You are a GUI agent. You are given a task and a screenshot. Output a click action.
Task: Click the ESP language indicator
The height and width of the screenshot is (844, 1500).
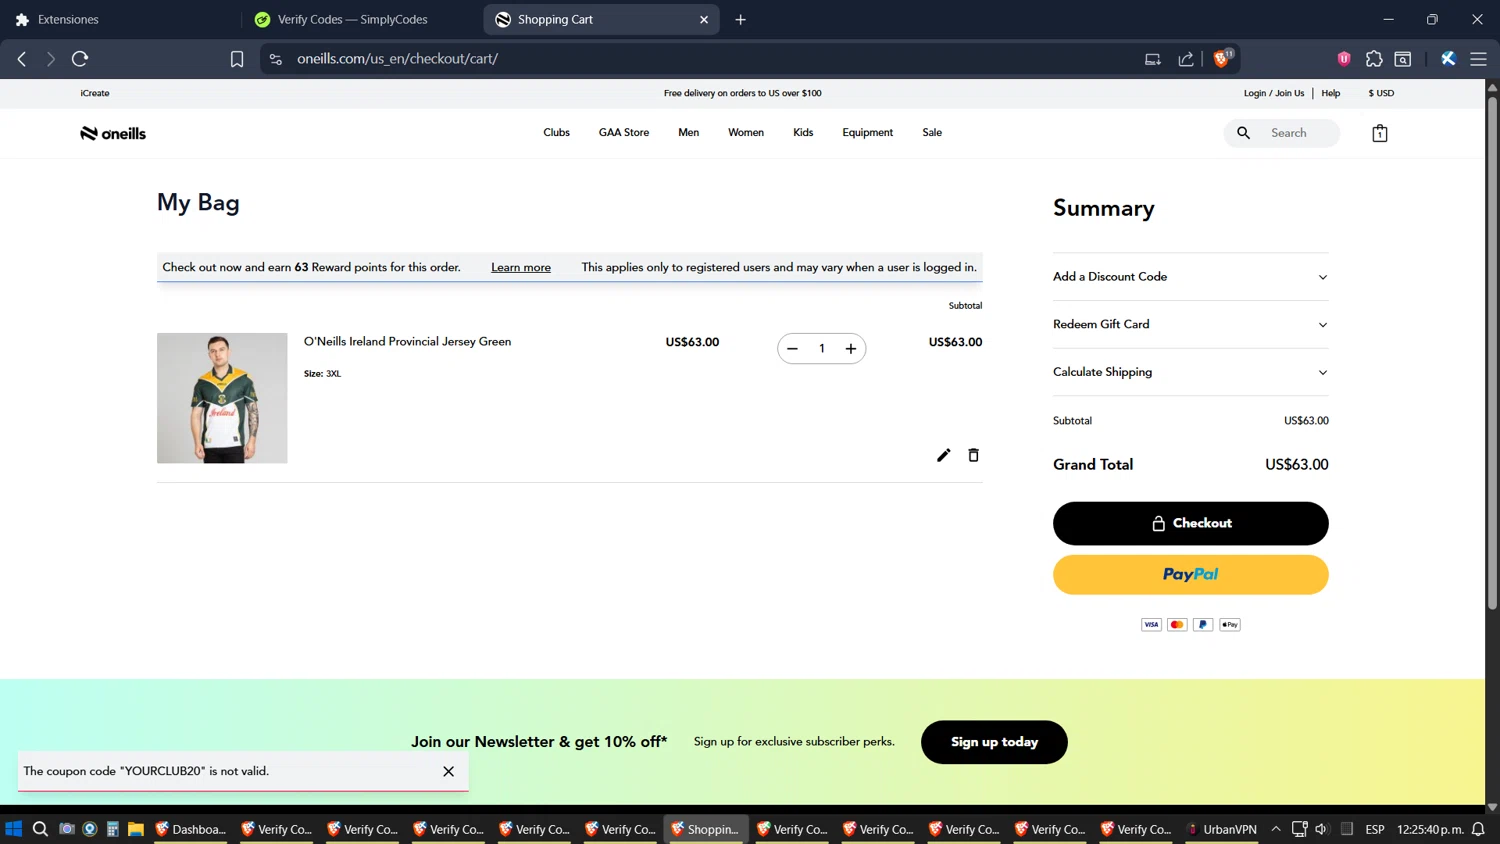1375,829
